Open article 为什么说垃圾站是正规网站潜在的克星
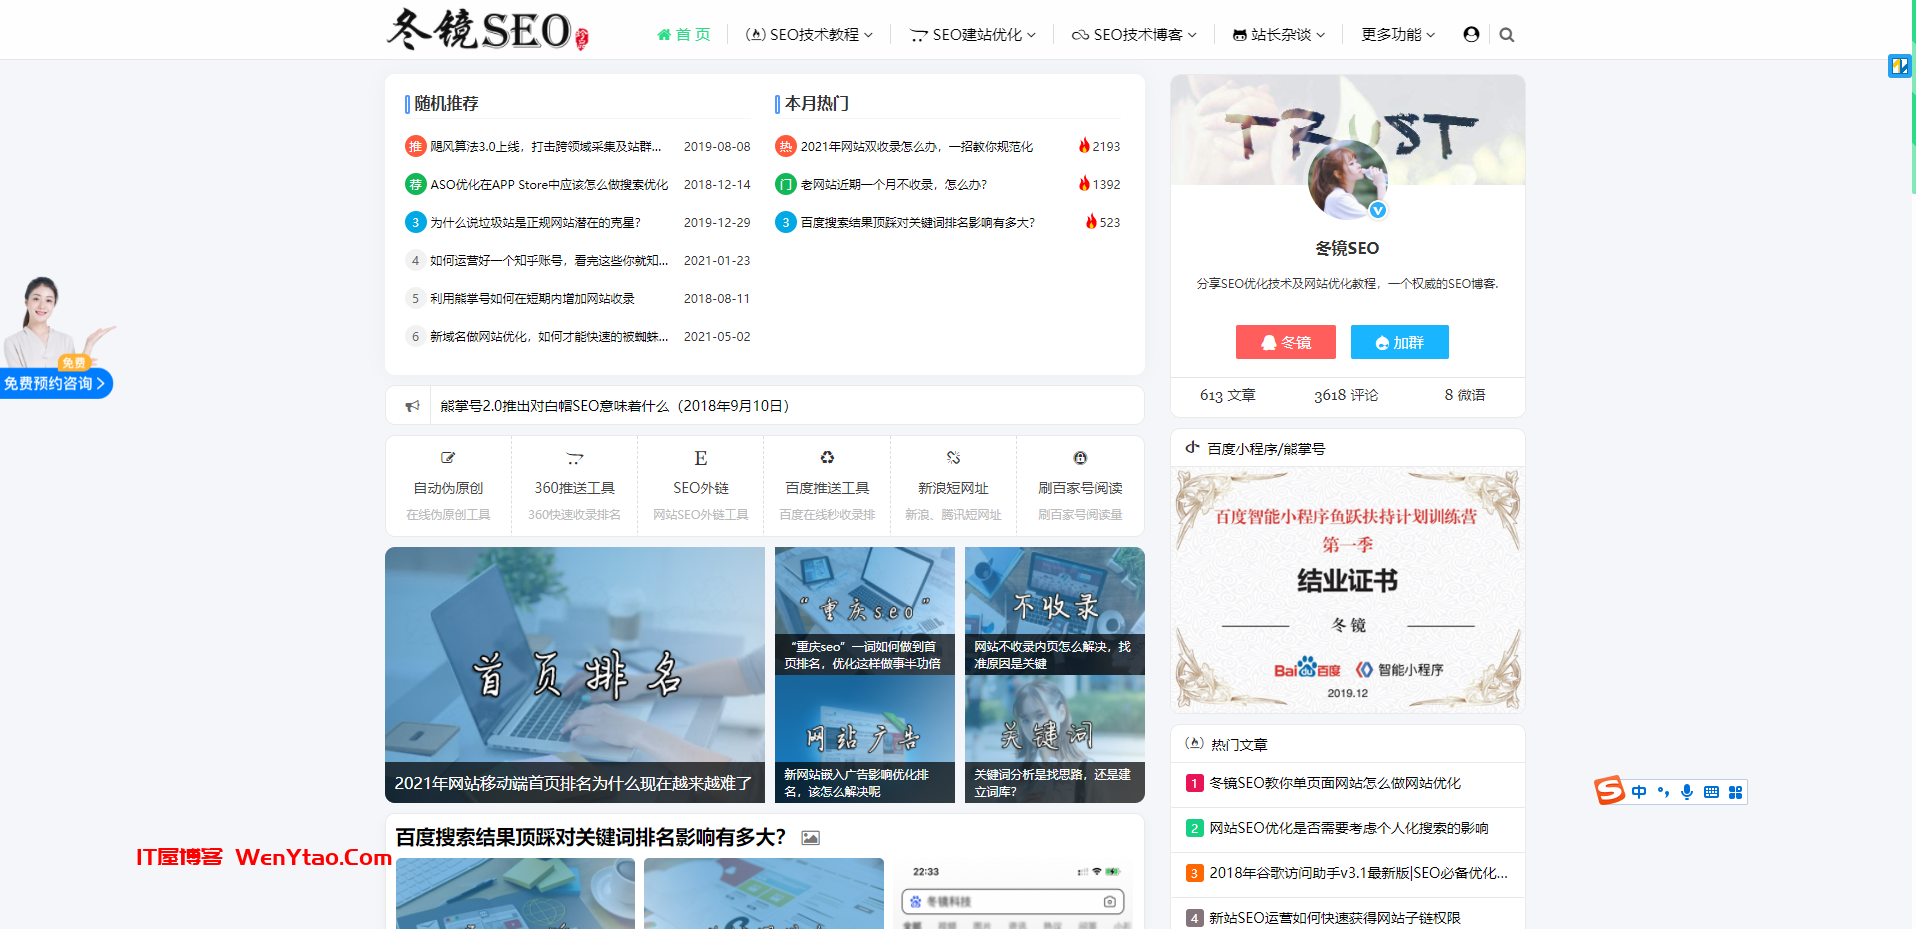The height and width of the screenshot is (929, 1916). (535, 222)
